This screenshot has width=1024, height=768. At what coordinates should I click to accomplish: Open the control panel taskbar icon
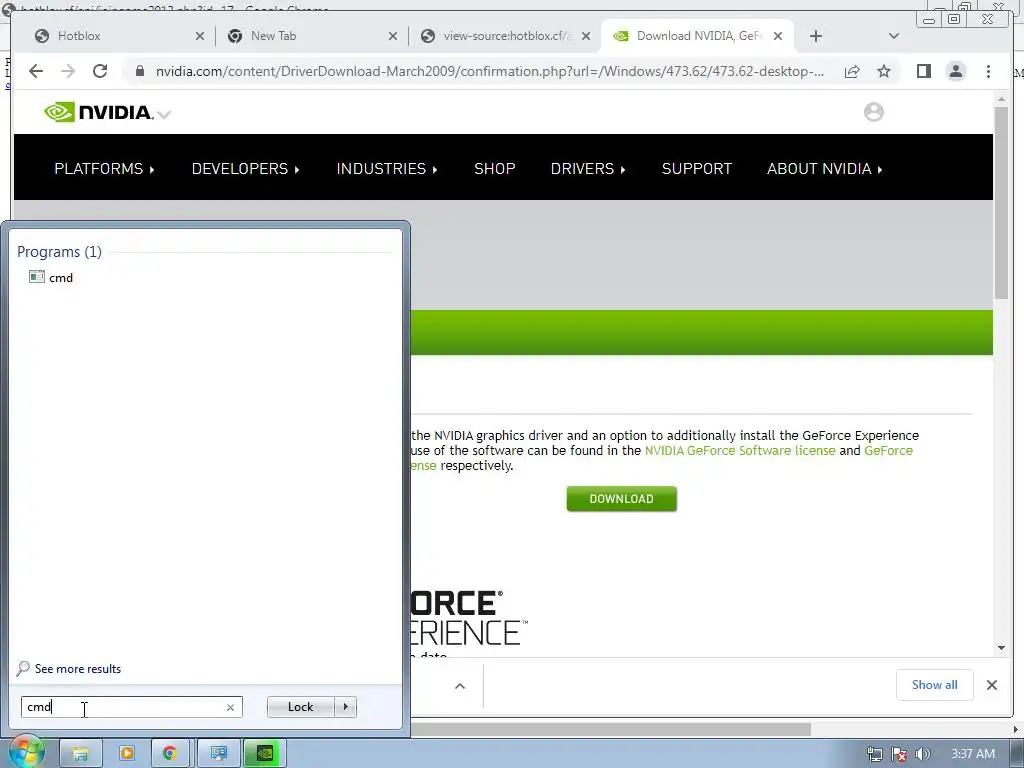point(218,754)
